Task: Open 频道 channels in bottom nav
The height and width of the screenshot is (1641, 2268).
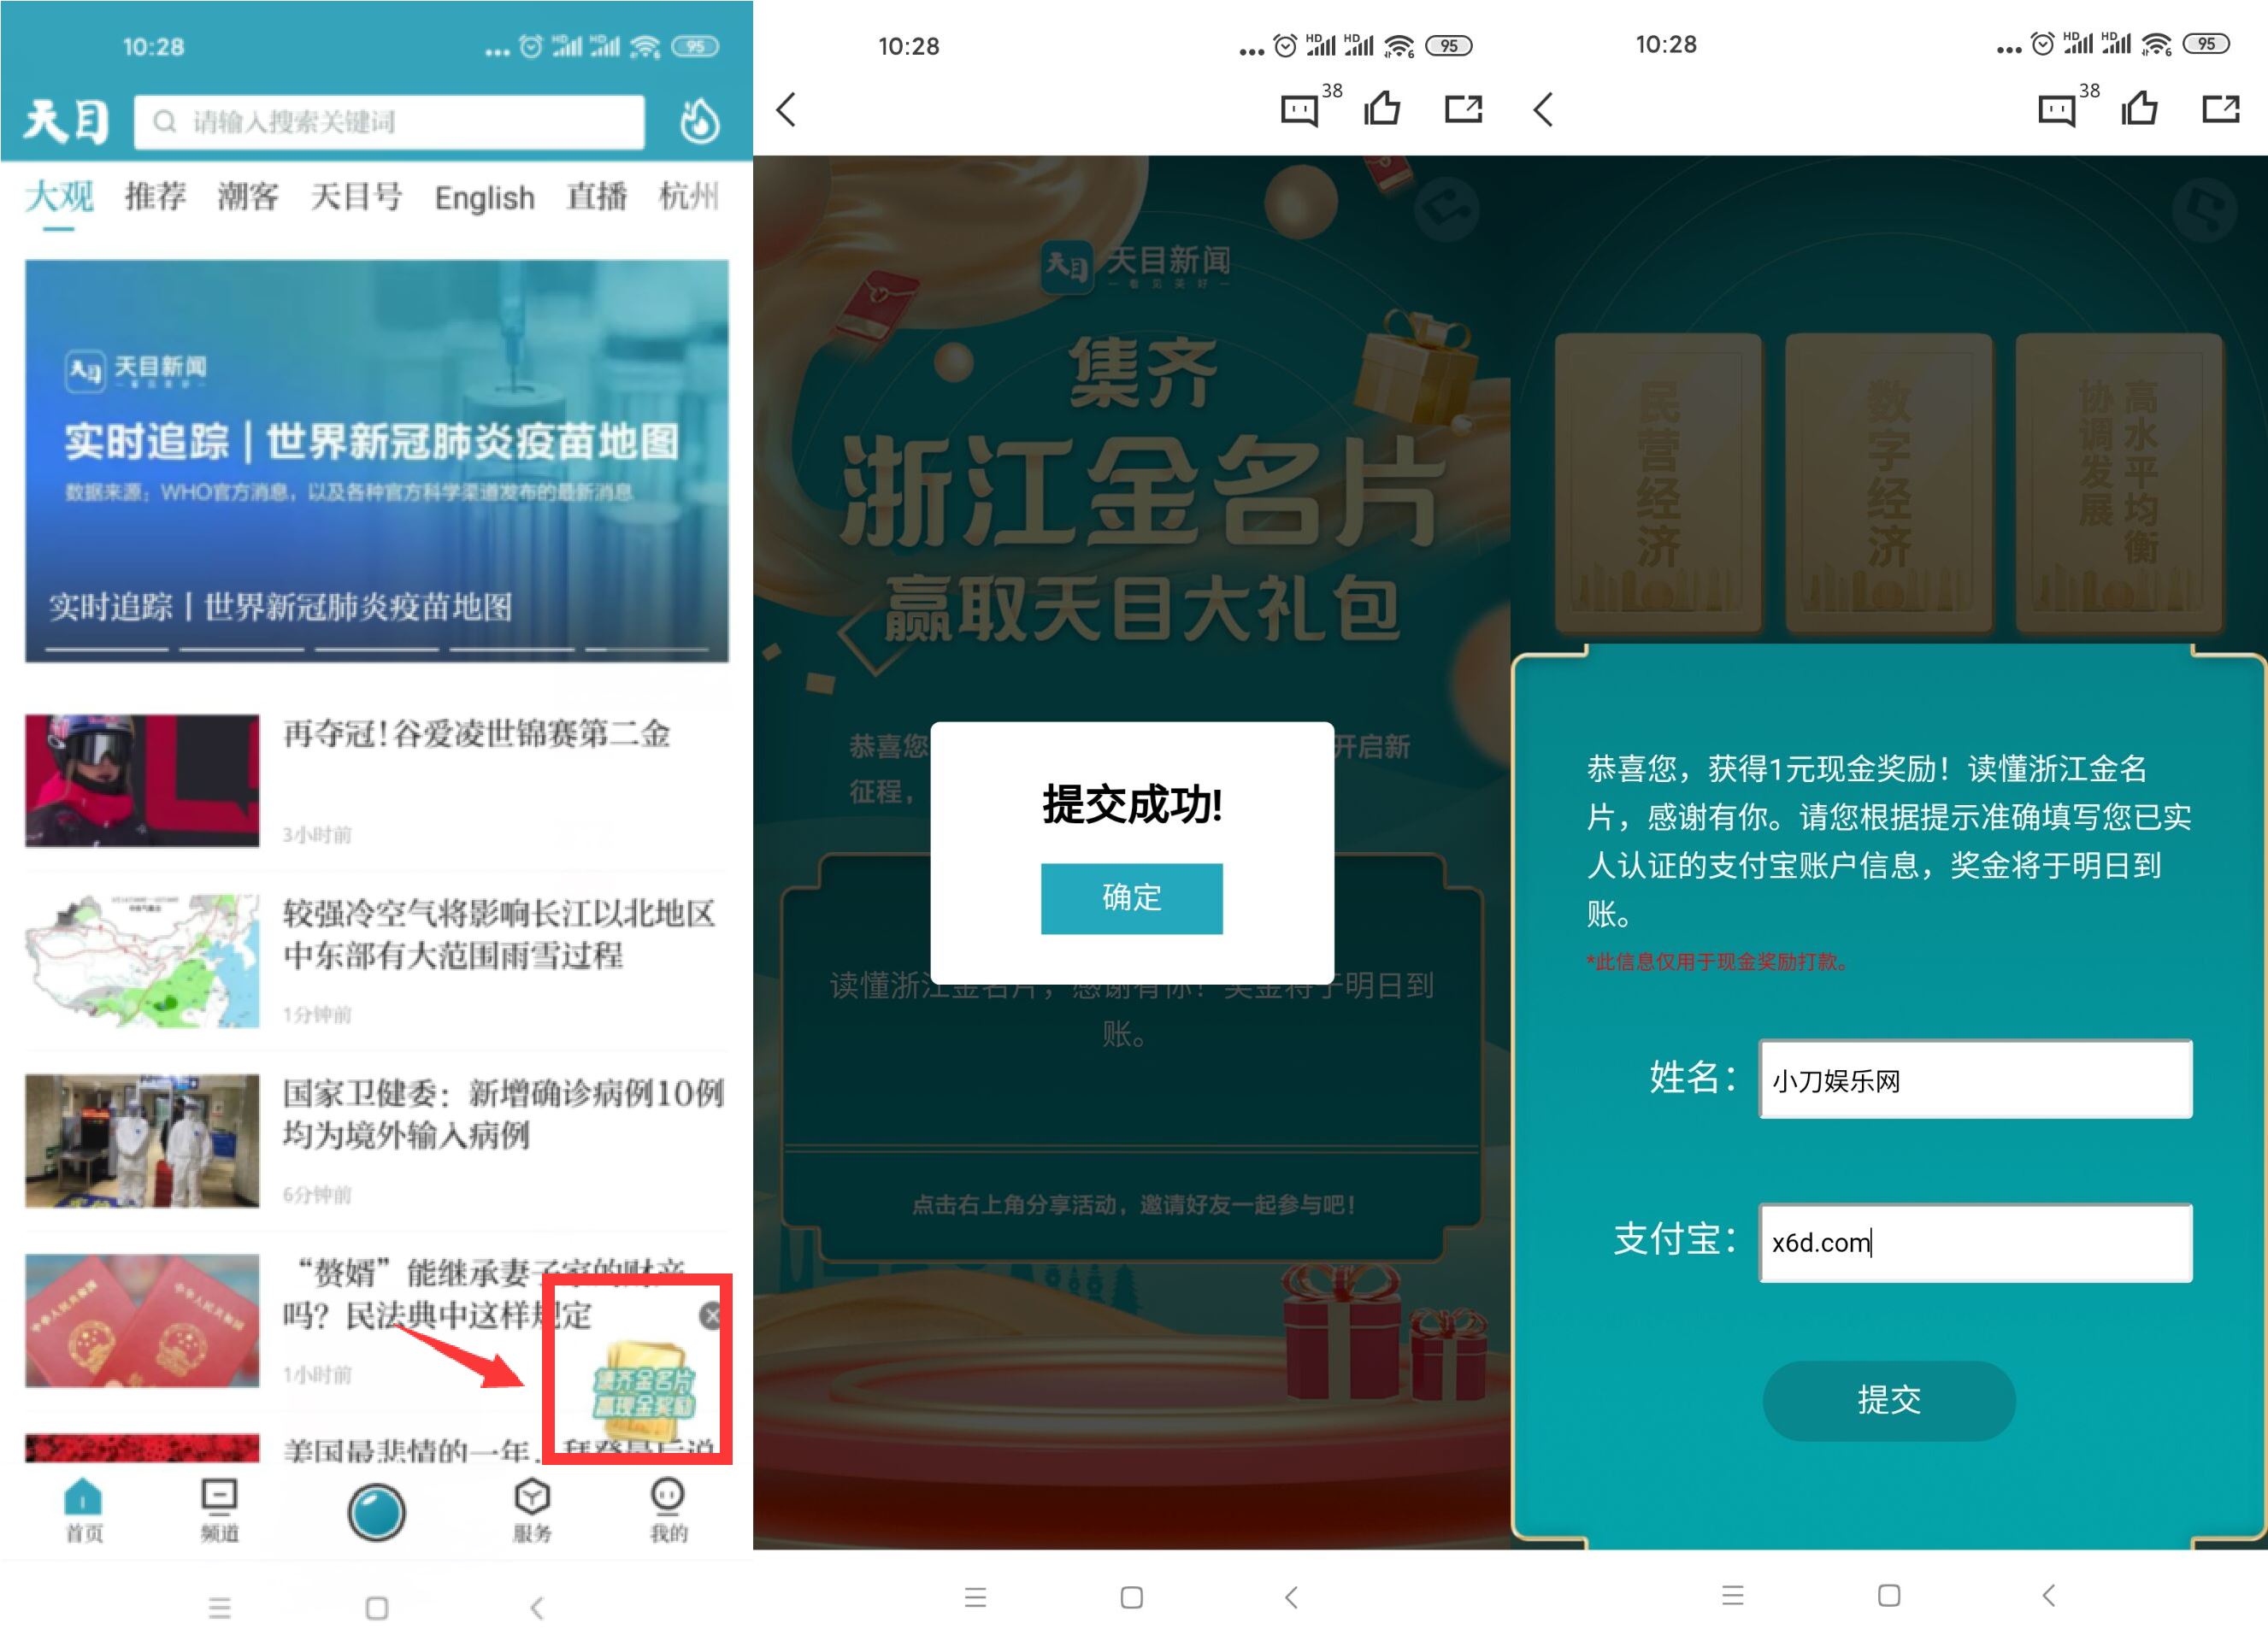Action: tap(219, 1510)
